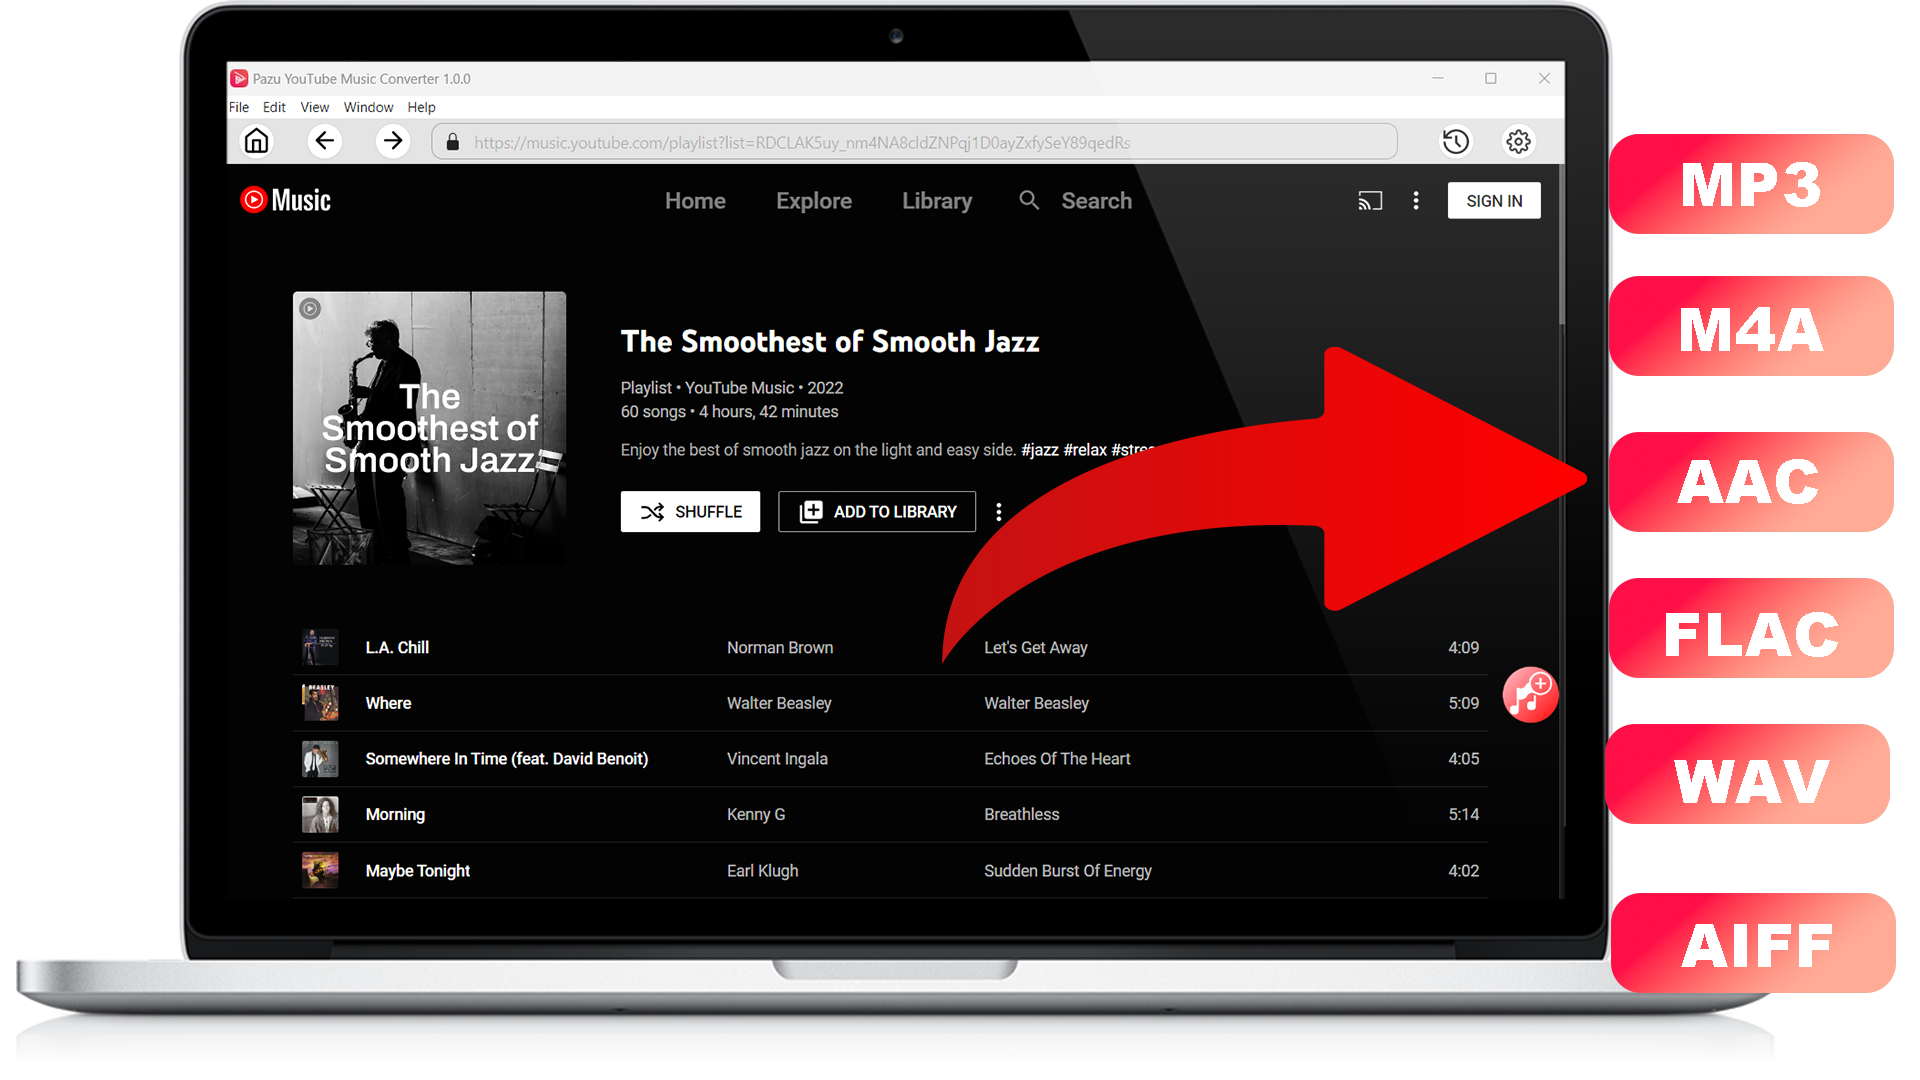Image resolution: width=1920 pixels, height=1080 pixels.
Task: Click the search magnifier icon
Action: (1029, 200)
